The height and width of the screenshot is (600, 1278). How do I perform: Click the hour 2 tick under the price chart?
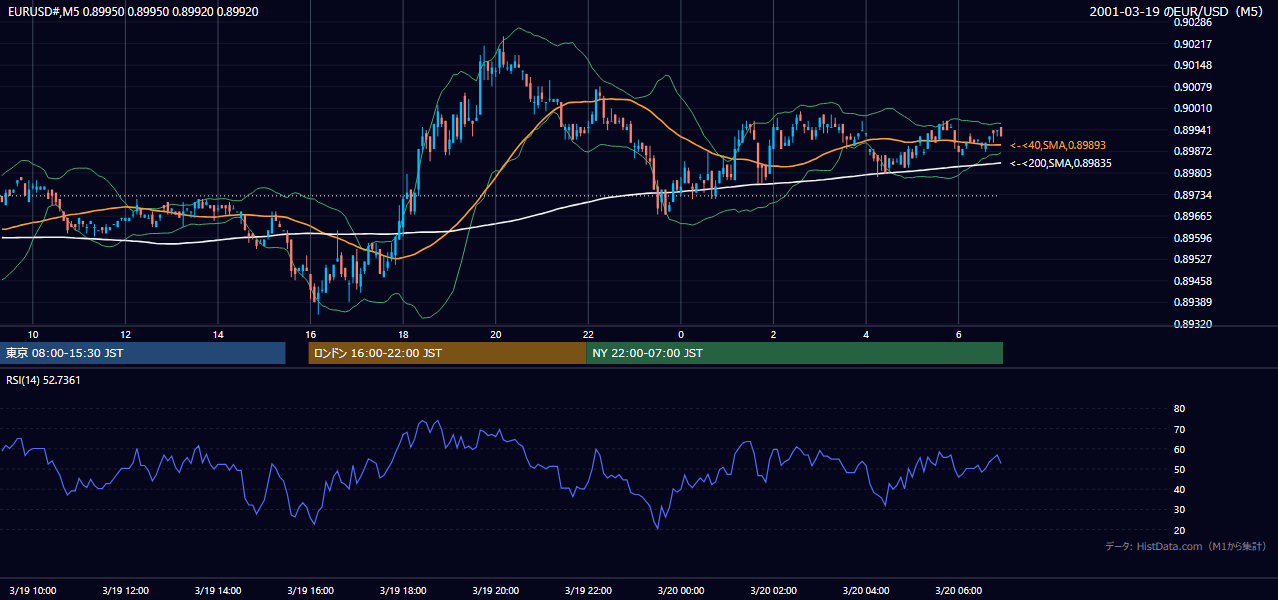(x=774, y=334)
